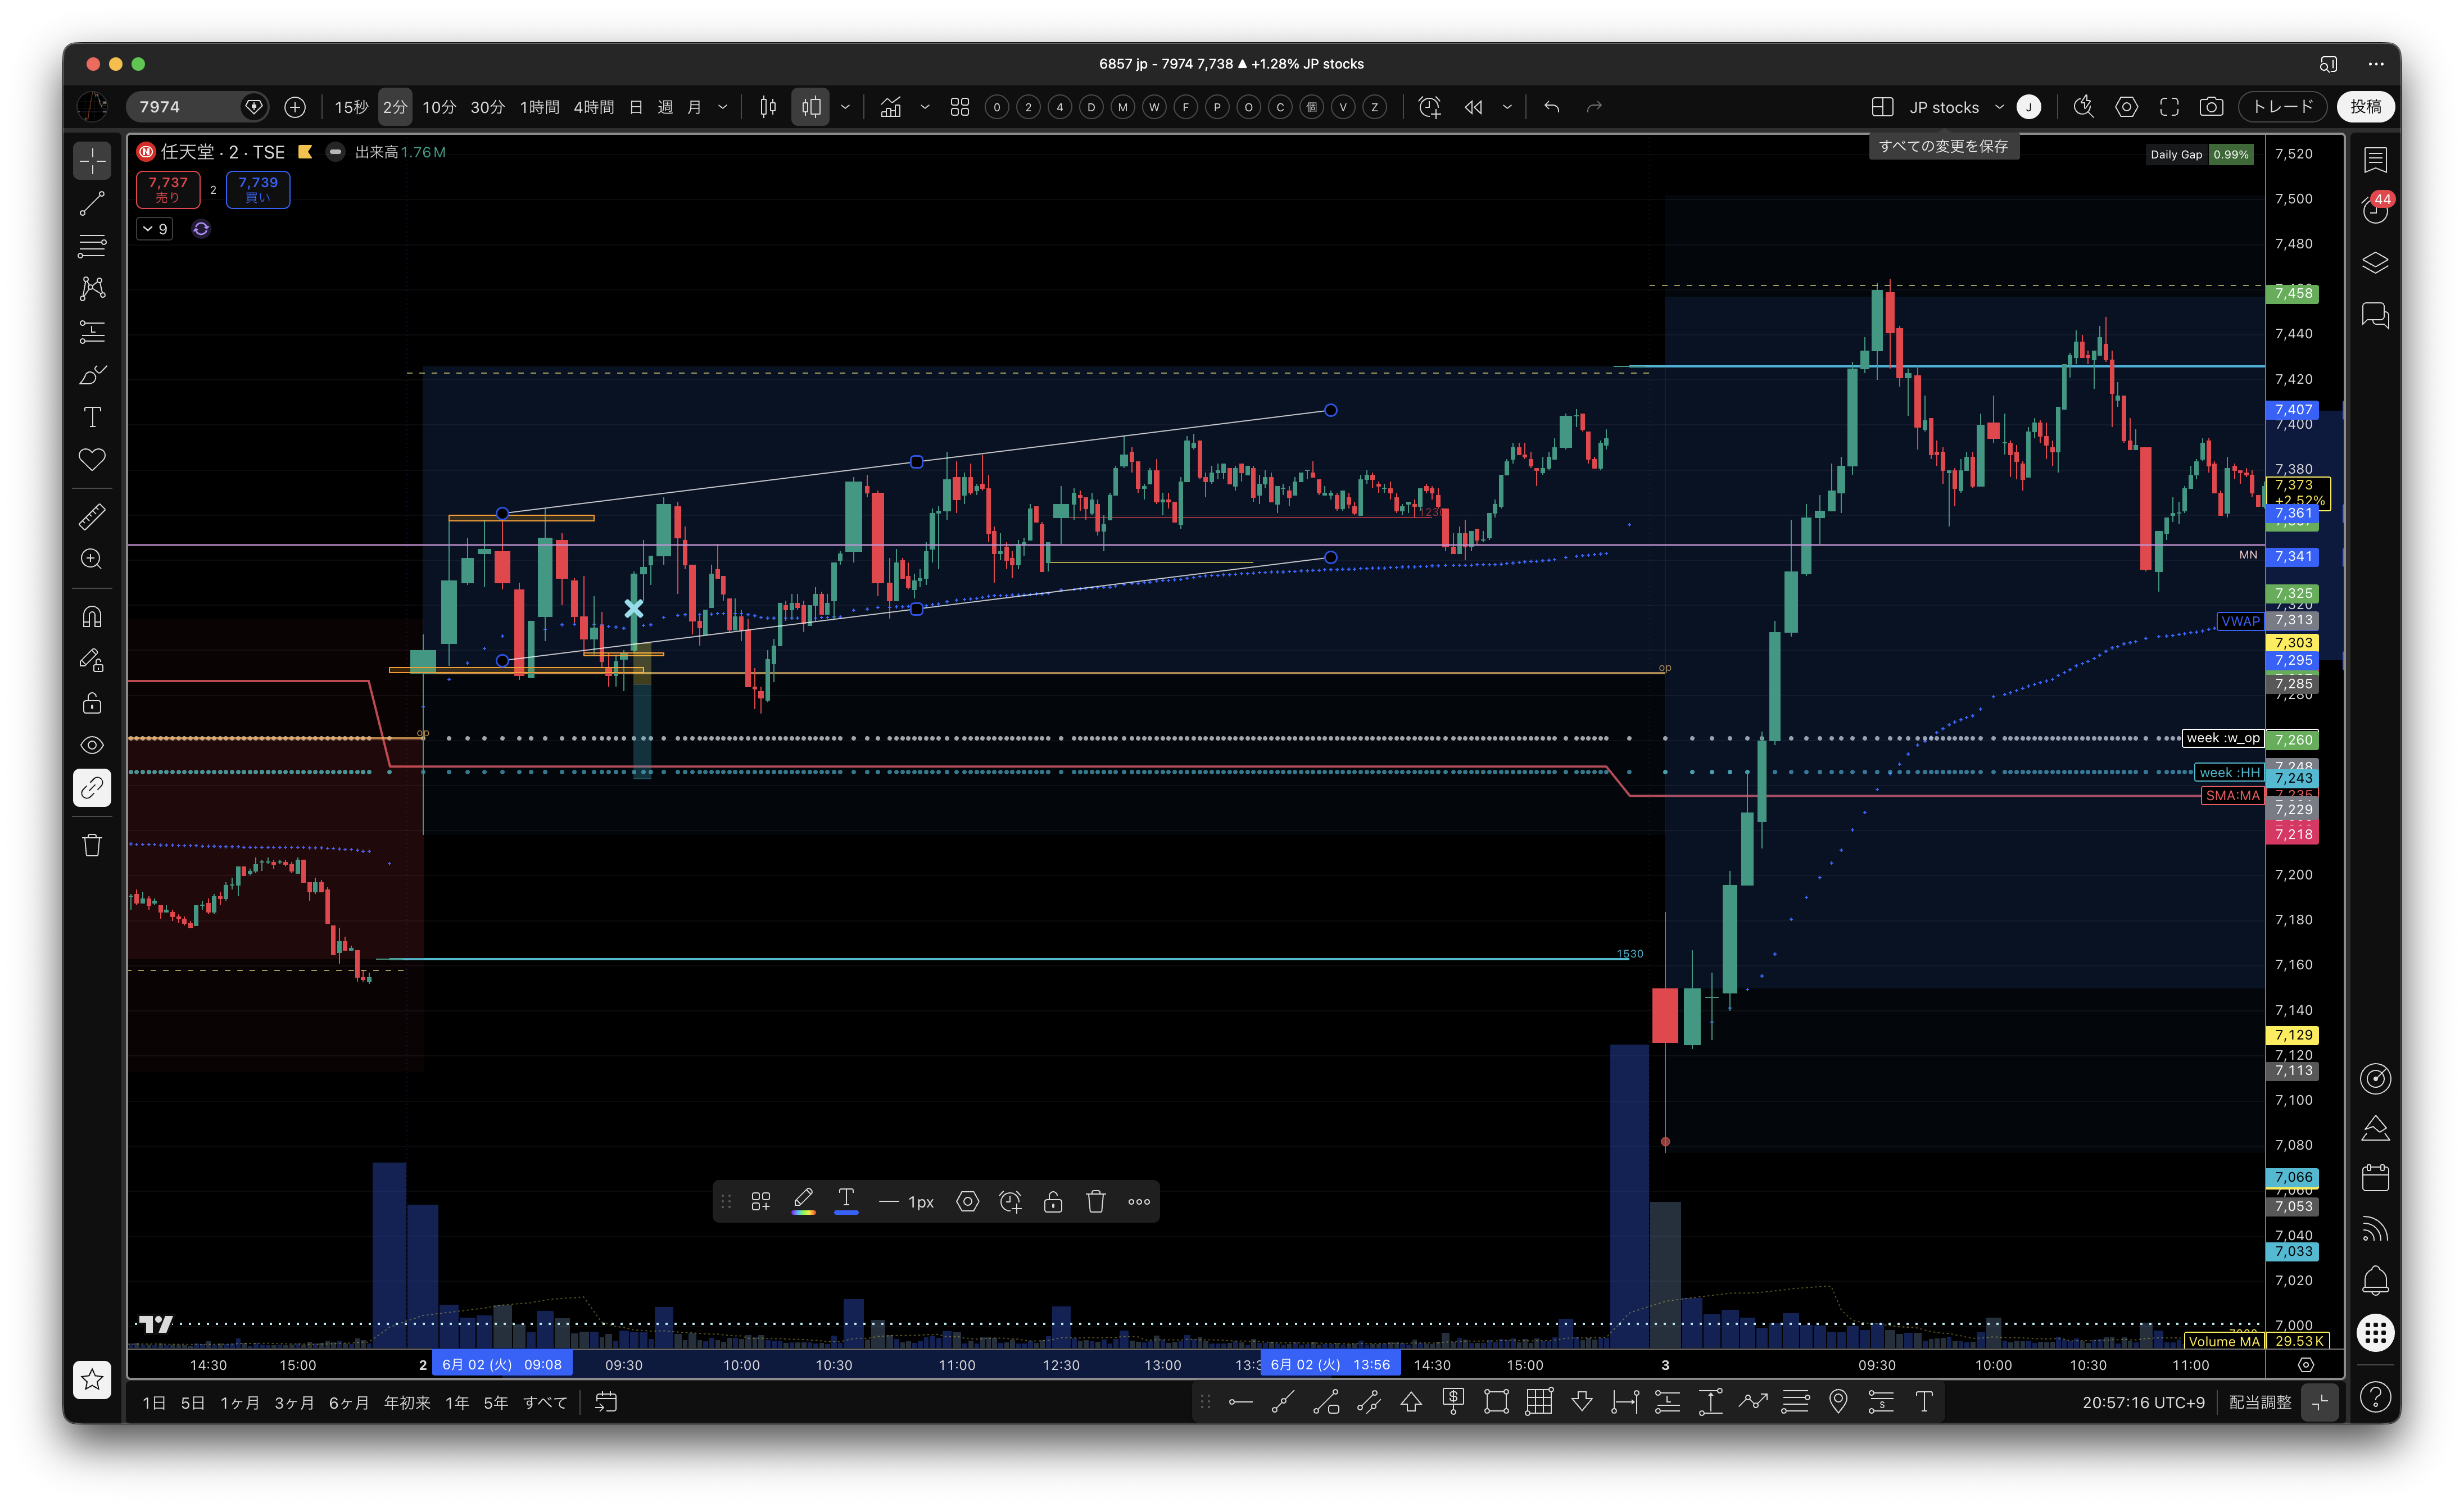Collapse the indicator legend showing 9
The image size is (2464, 1507).
pos(155,229)
